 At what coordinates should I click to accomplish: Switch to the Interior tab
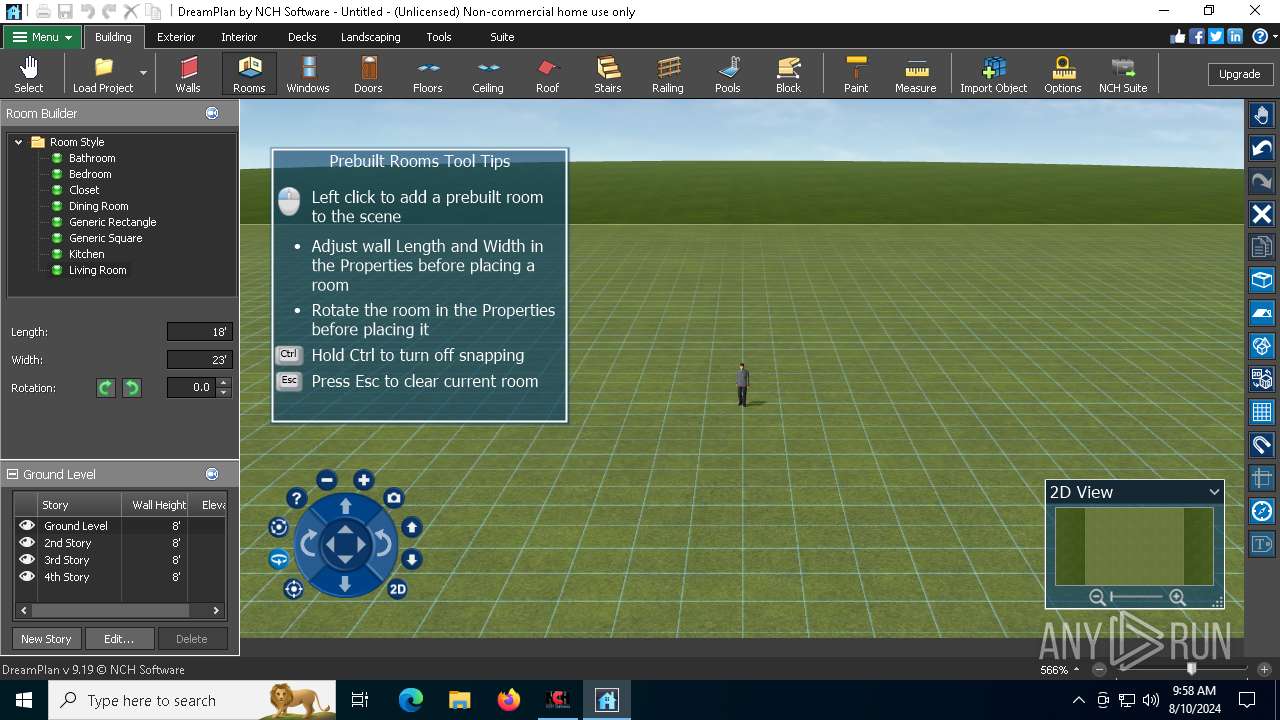point(239,37)
